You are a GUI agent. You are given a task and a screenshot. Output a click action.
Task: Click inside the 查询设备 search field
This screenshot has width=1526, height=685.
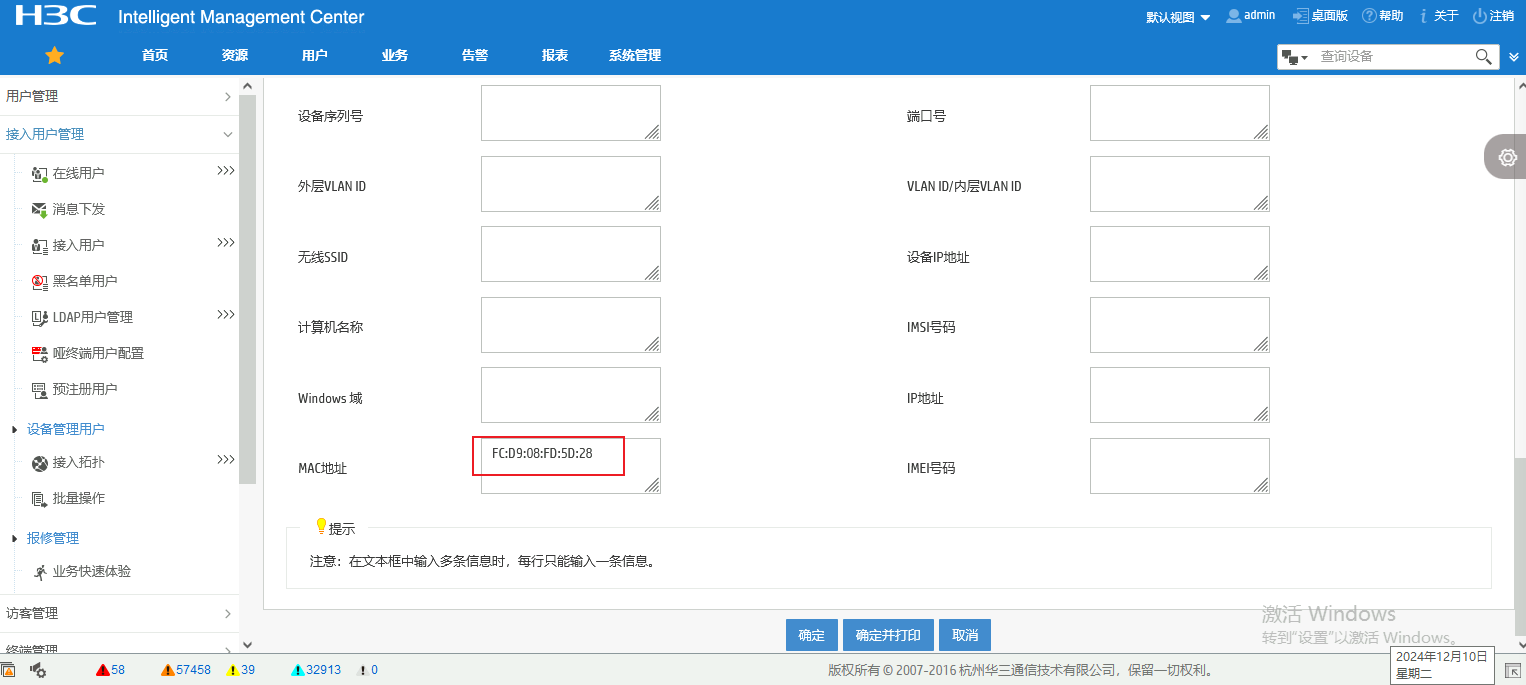[x=1394, y=57]
